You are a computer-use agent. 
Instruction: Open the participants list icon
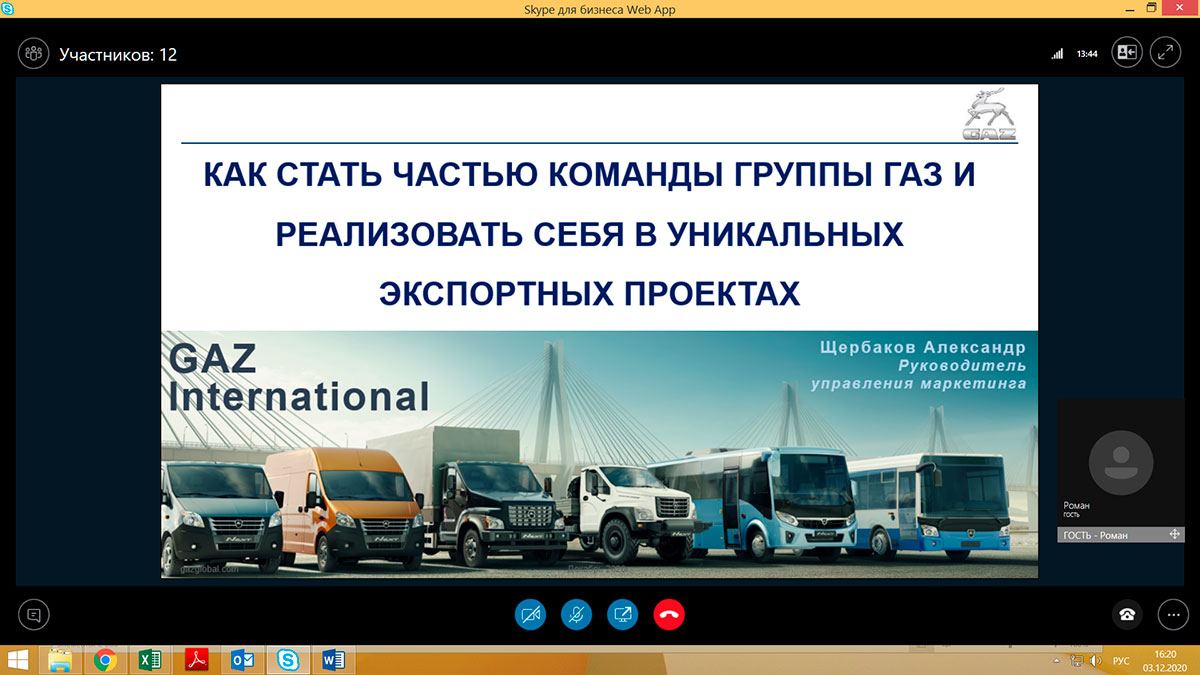click(34, 54)
